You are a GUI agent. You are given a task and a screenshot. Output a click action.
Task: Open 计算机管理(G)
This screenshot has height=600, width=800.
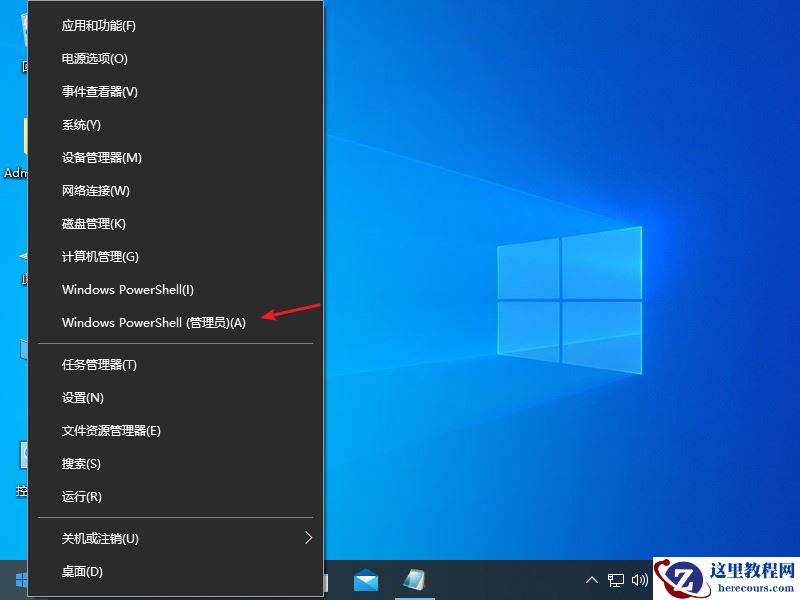[x=100, y=256]
